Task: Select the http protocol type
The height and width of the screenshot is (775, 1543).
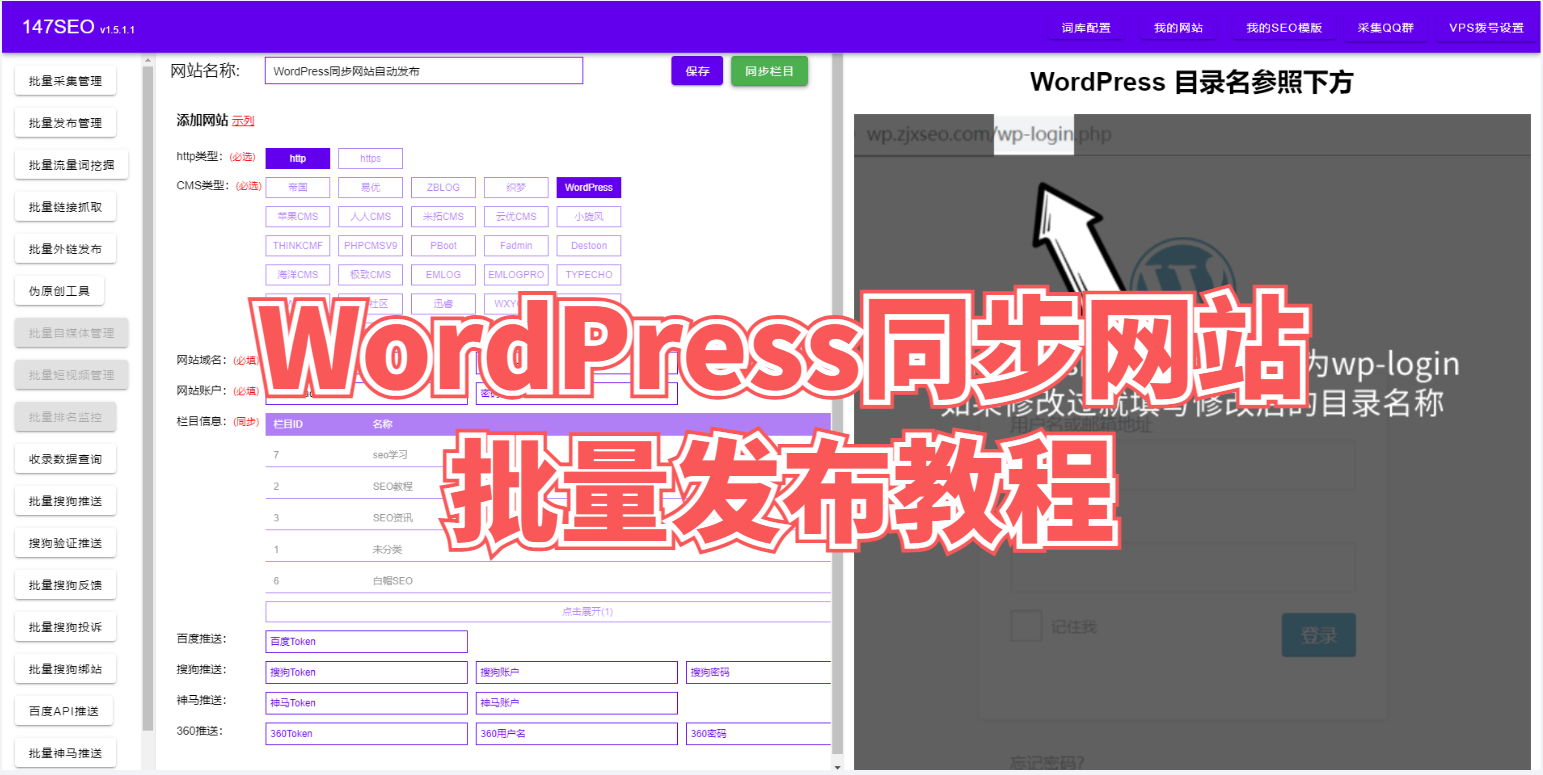Action: tap(298, 158)
